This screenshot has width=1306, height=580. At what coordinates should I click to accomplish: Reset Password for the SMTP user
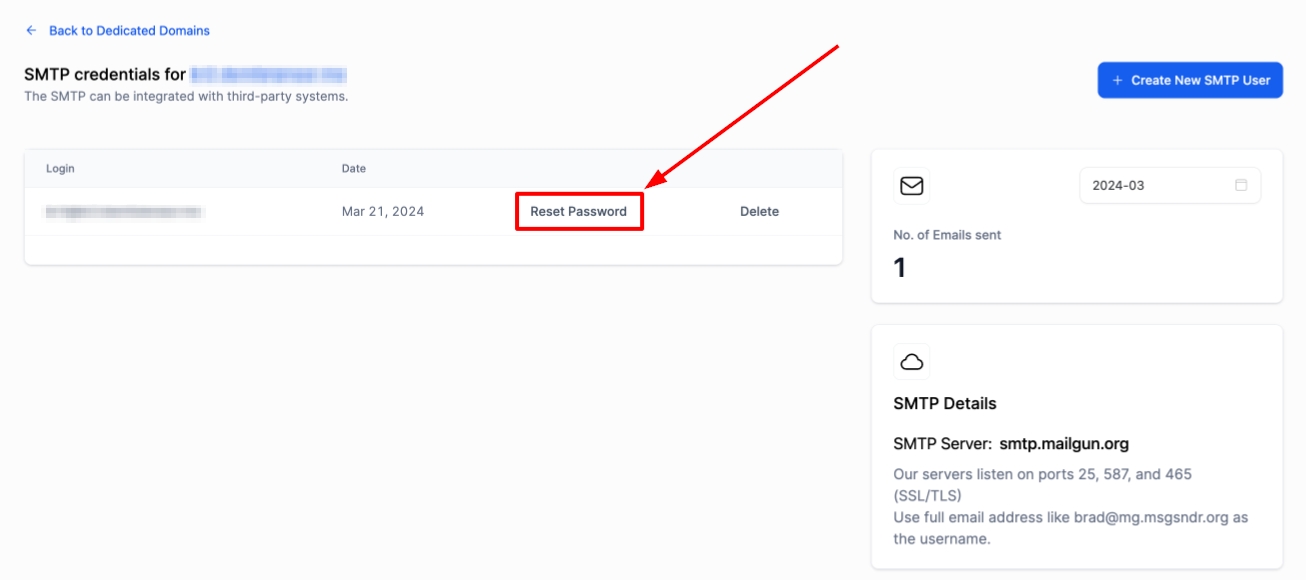click(578, 212)
